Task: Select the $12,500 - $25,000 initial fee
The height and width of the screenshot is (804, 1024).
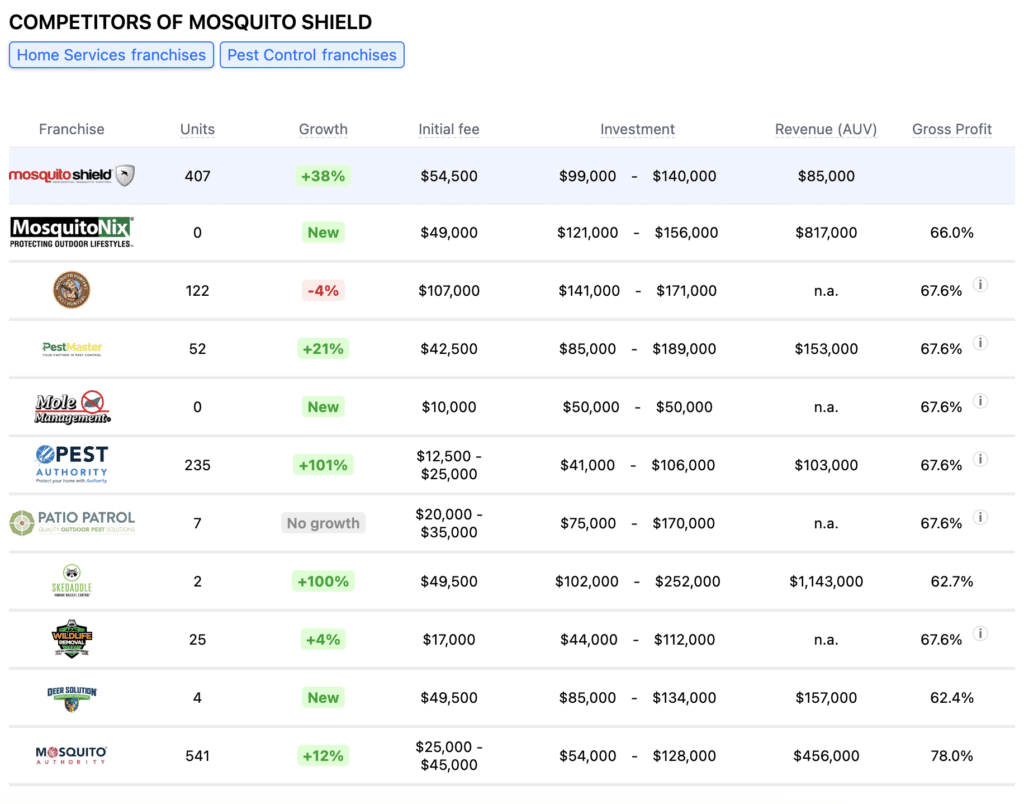Action: click(x=449, y=465)
